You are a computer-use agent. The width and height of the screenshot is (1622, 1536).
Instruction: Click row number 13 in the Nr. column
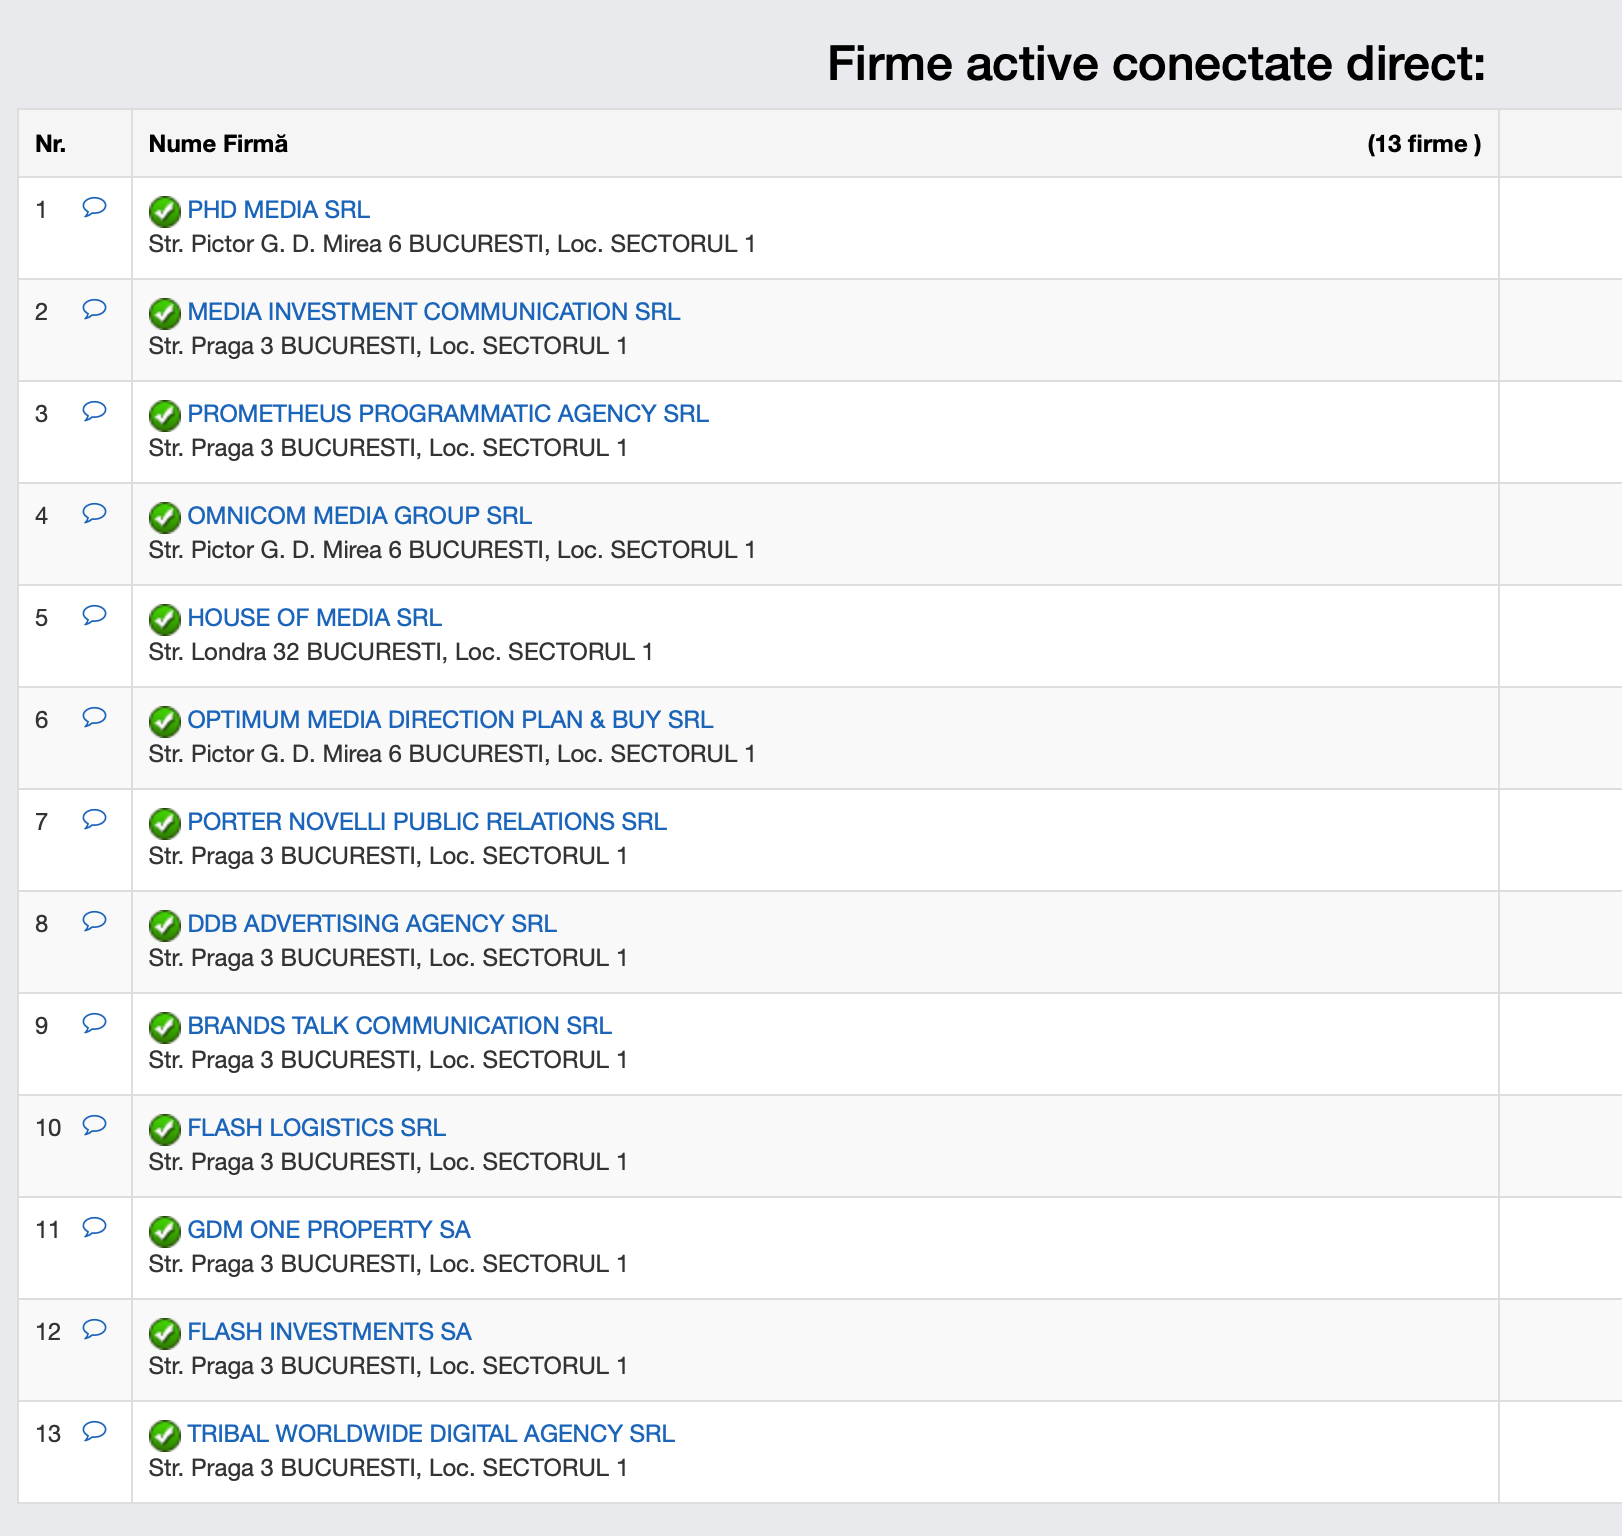point(48,1434)
